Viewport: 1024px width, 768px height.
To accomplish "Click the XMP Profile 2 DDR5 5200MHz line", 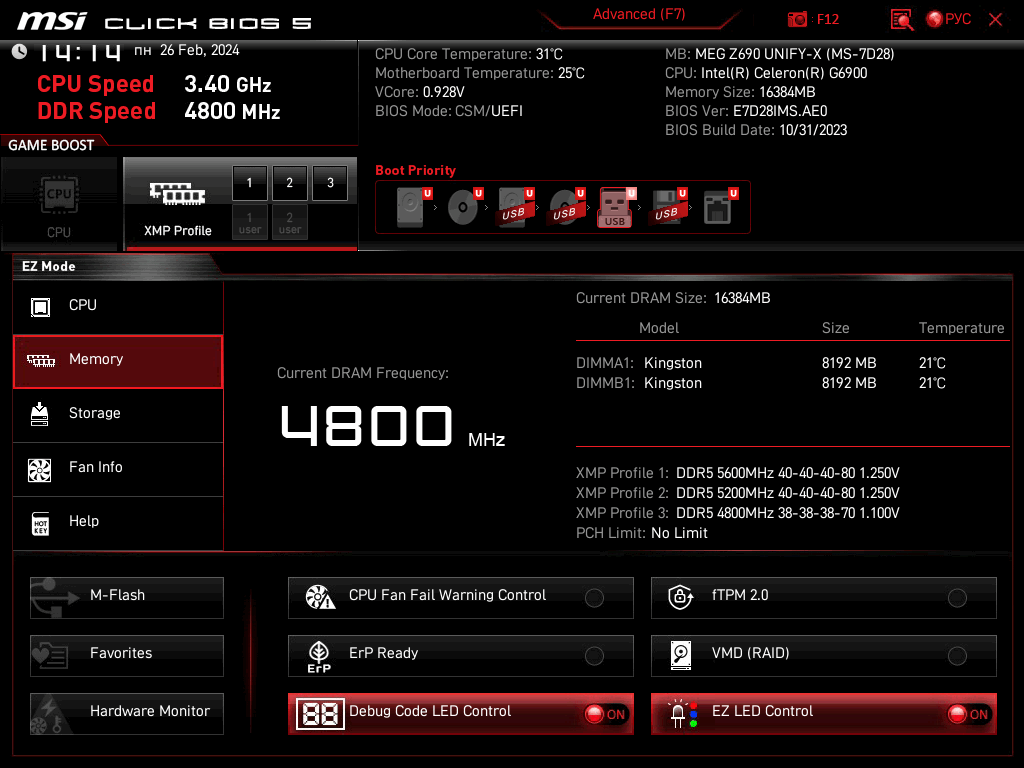I will click(x=737, y=493).
